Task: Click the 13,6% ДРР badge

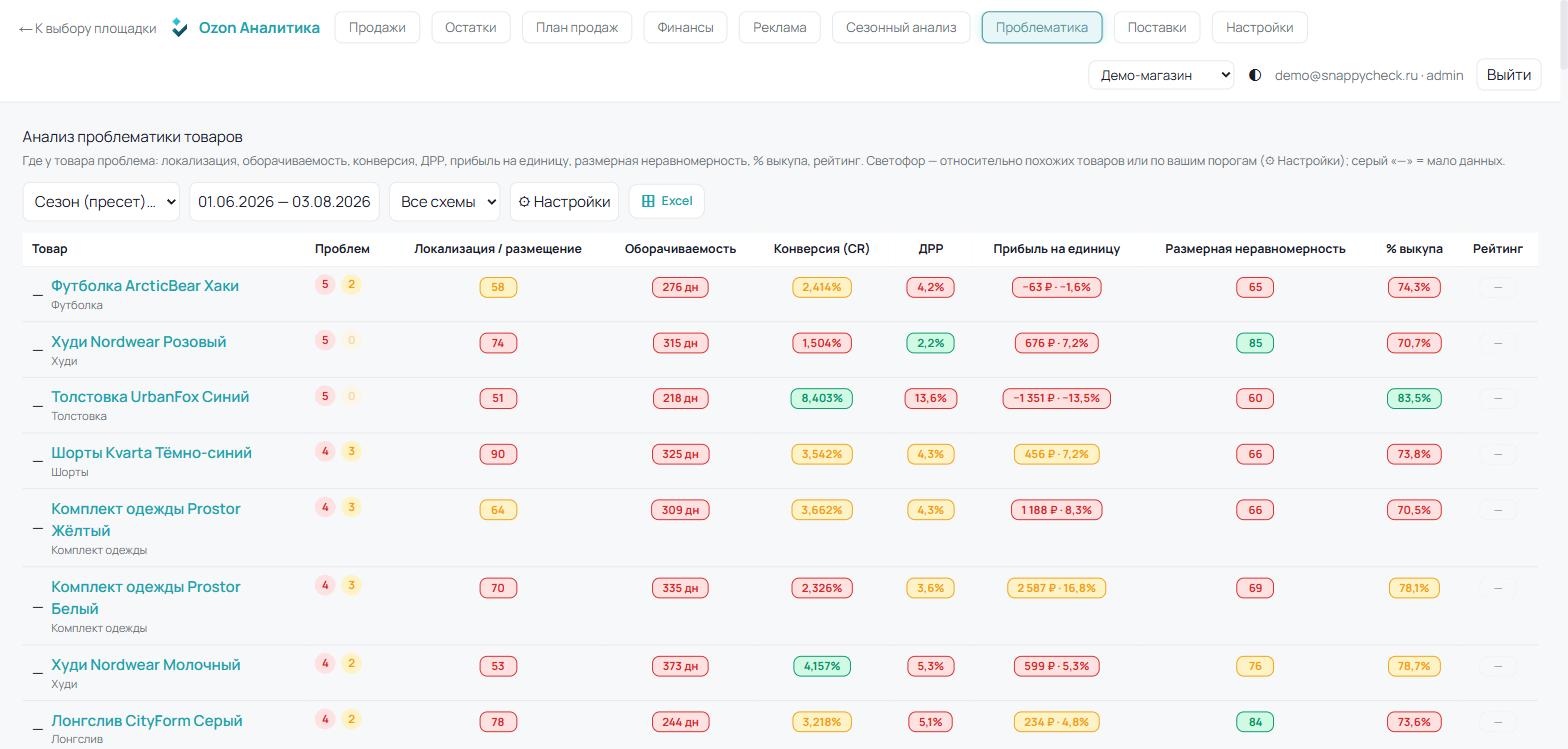Action: 930,398
